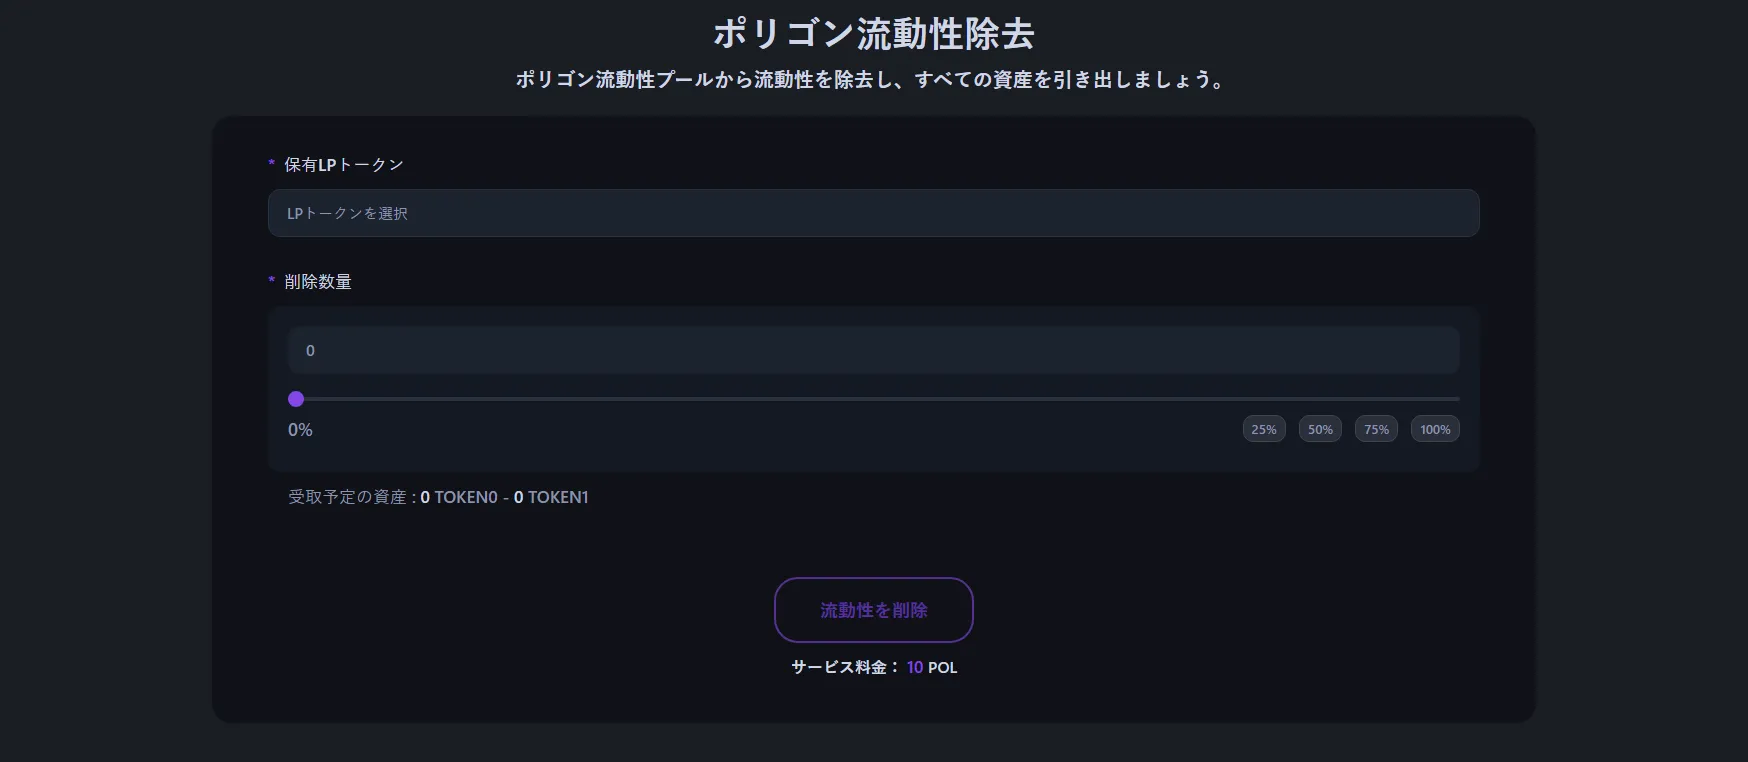Image resolution: width=1748 pixels, height=762 pixels.
Task: Set removal amount to 100%
Action: pyautogui.click(x=1435, y=430)
